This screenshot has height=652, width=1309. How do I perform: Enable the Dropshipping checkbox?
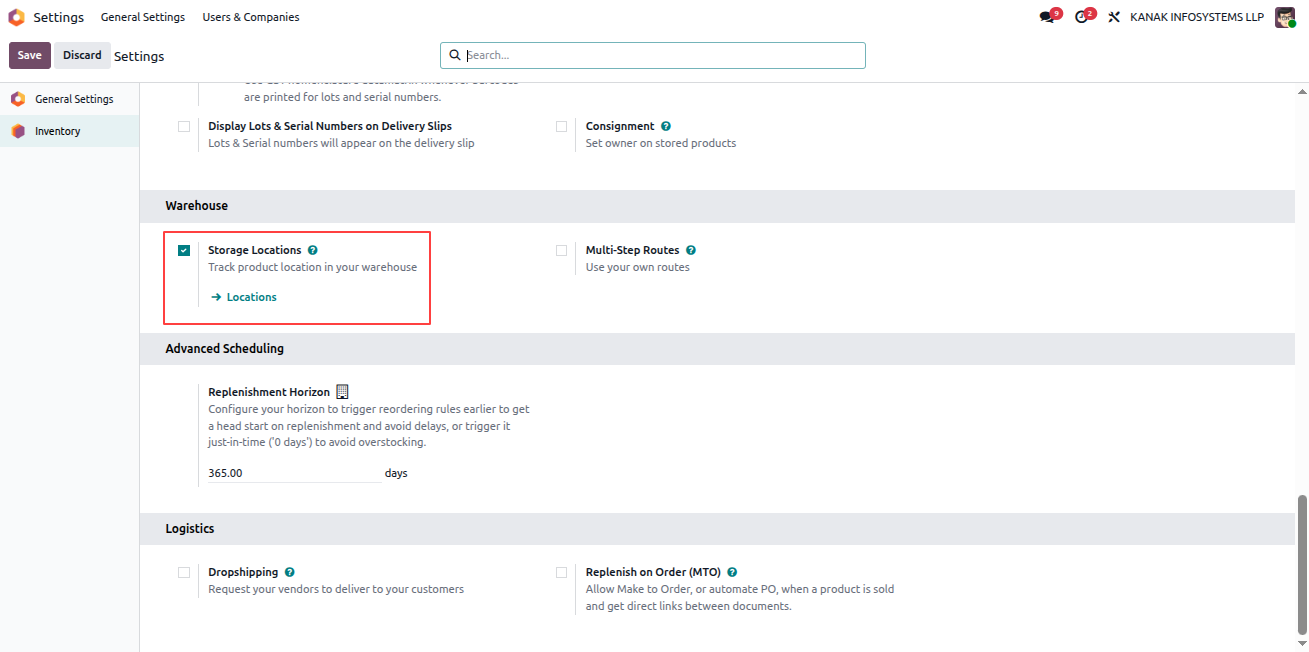point(184,572)
